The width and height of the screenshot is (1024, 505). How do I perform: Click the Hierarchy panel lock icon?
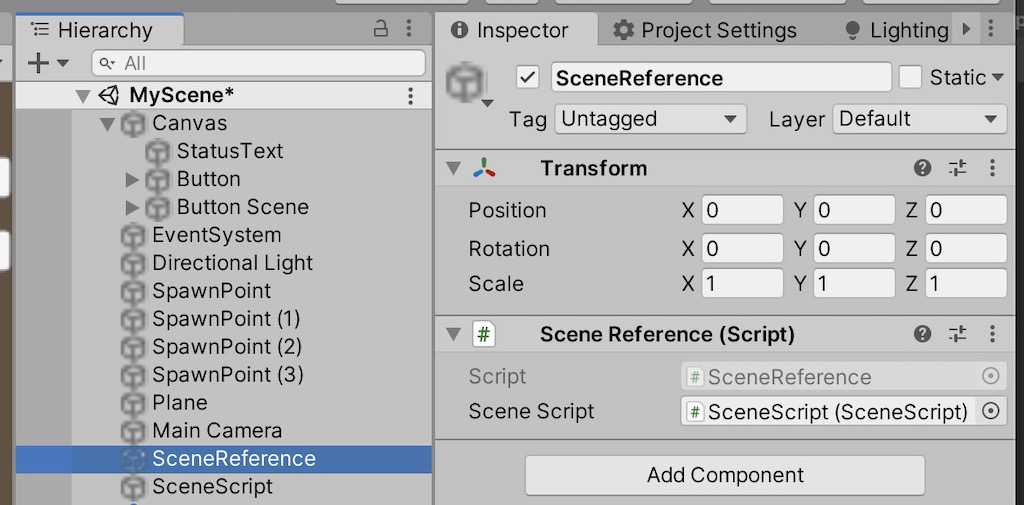[381, 30]
